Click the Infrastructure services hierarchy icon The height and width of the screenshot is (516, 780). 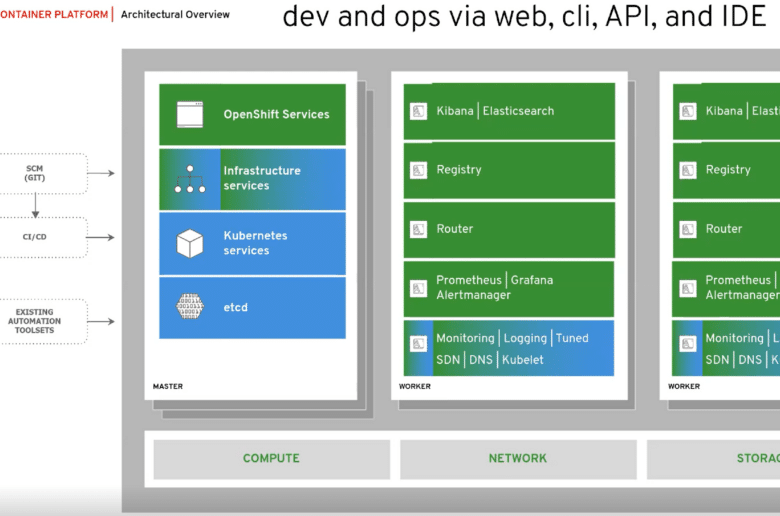(190, 179)
